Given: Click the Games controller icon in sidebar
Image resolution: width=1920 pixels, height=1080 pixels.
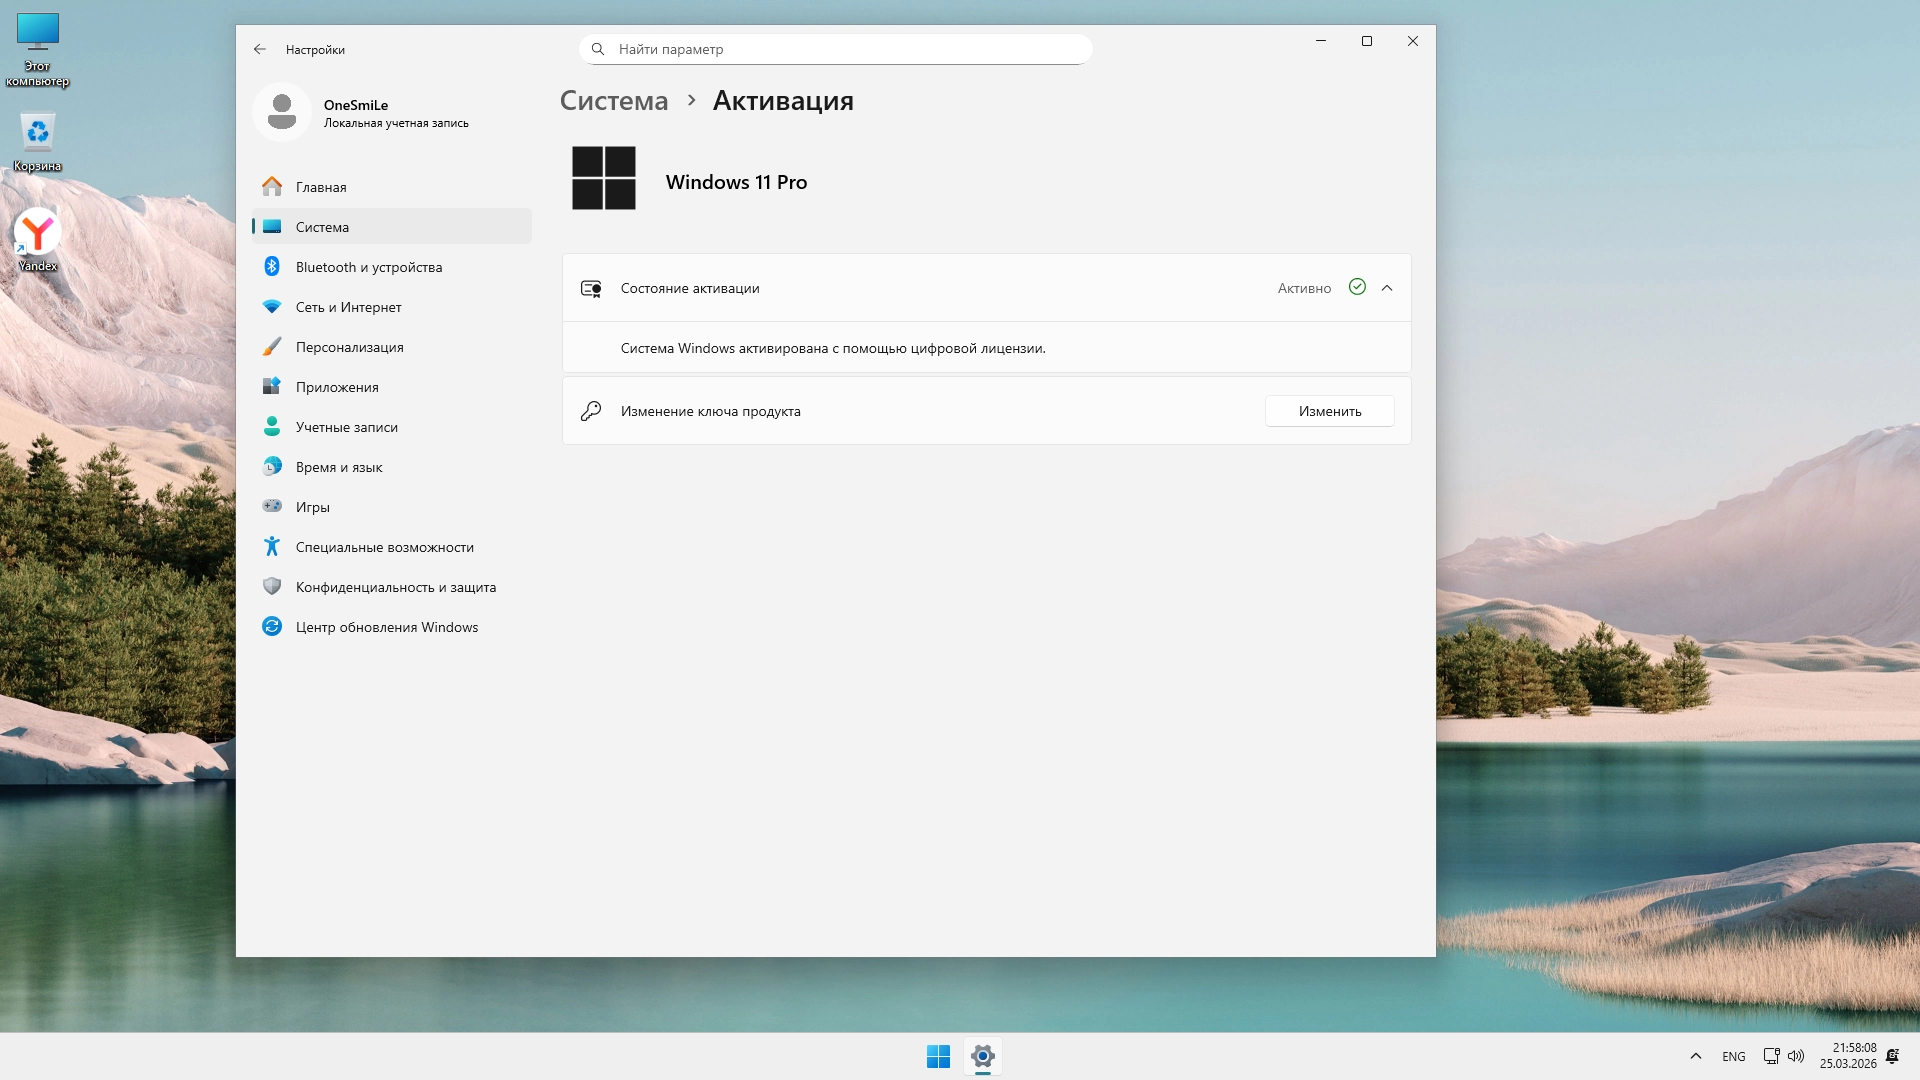Looking at the screenshot, I should click(271, 506).
